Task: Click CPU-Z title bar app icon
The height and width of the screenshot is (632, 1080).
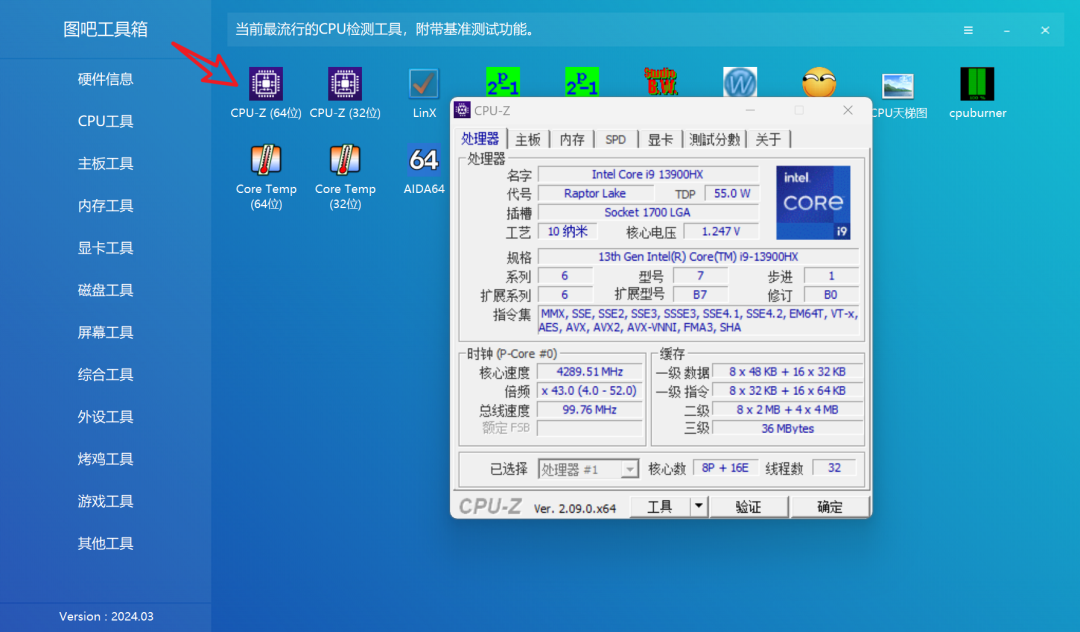Action: point(462,110)
